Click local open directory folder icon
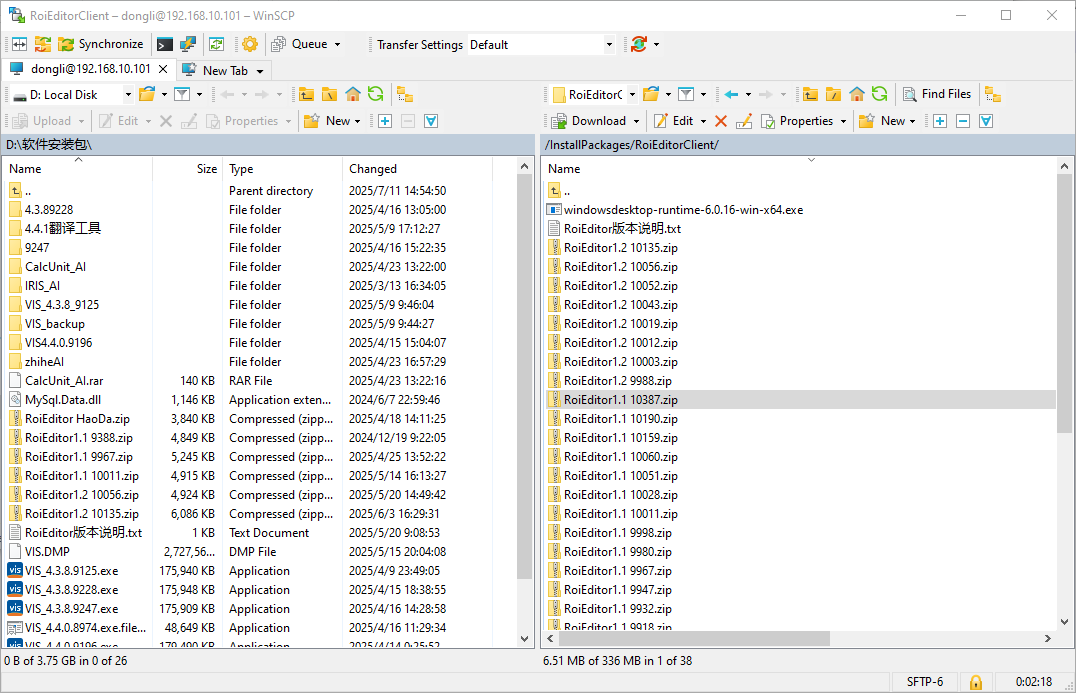This screenshot has height=693, width=1076. pyautogui.click(x=147, y=94)
